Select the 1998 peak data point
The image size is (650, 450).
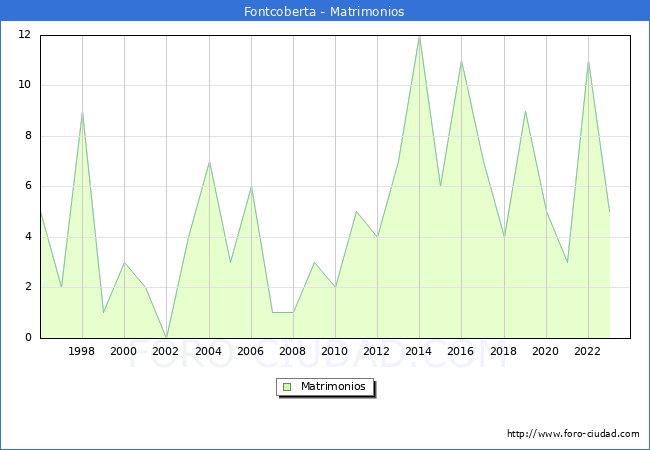pyautogui.click(x=82, y=112)
